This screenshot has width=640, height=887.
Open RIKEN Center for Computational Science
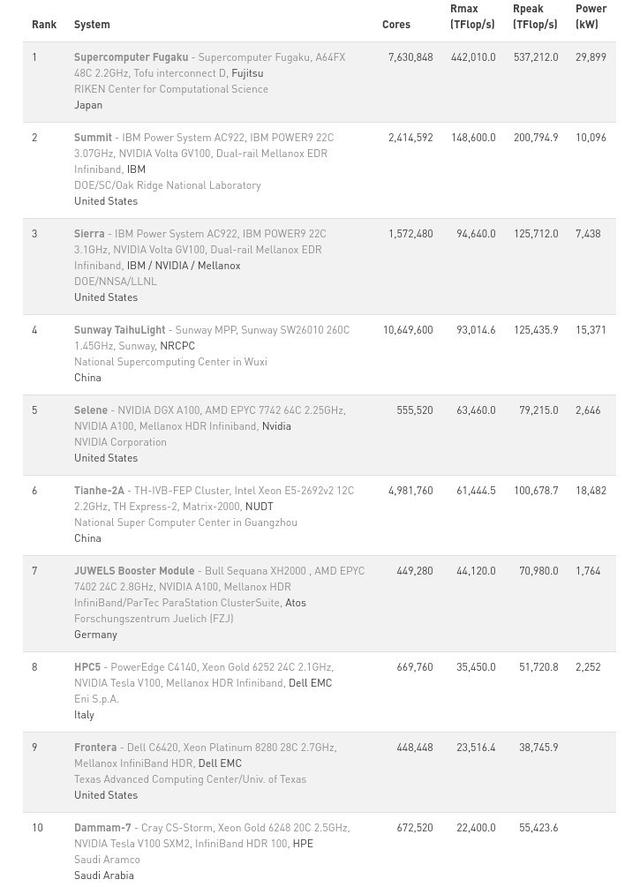pyautogui.click(x=171, y=90)
